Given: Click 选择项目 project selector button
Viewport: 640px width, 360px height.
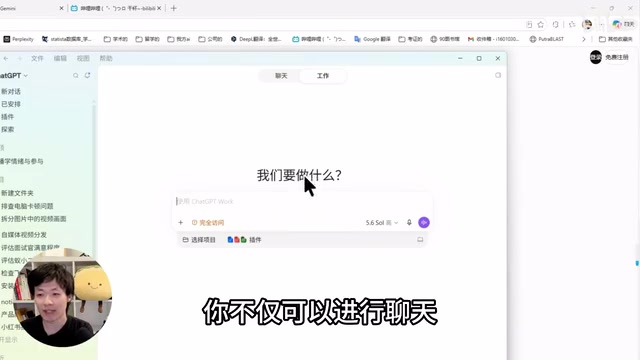Looking at the screenshot, I should click(x=199, y=240).
